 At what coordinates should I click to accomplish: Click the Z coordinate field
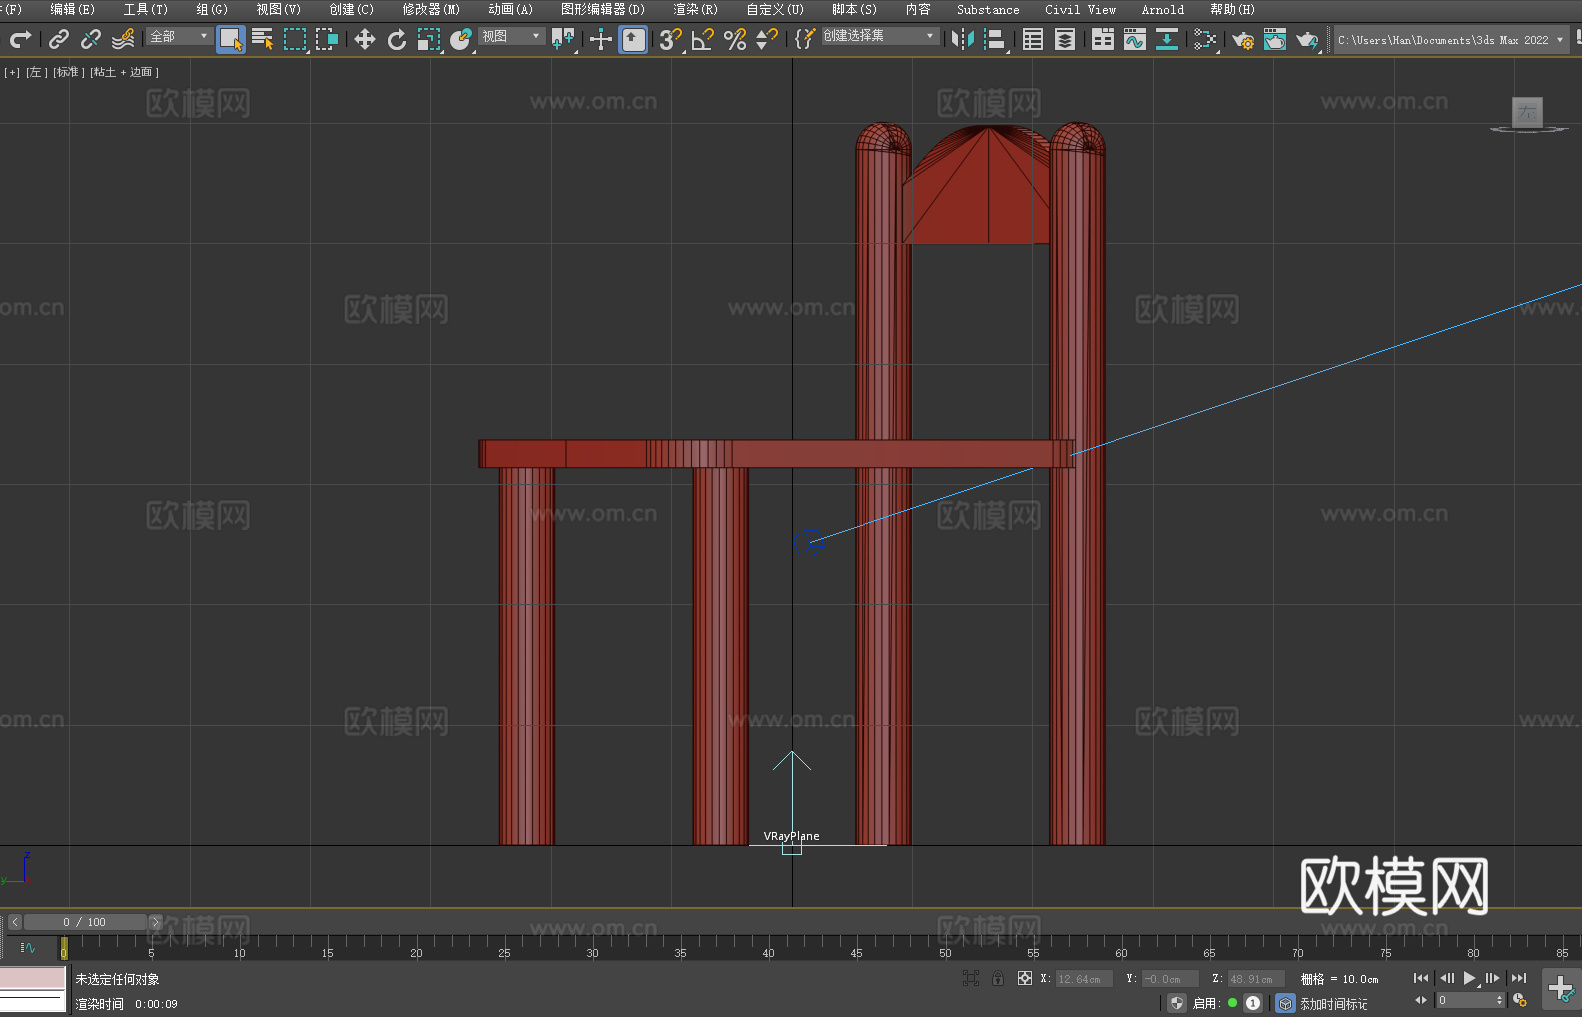coord(1256,979)
